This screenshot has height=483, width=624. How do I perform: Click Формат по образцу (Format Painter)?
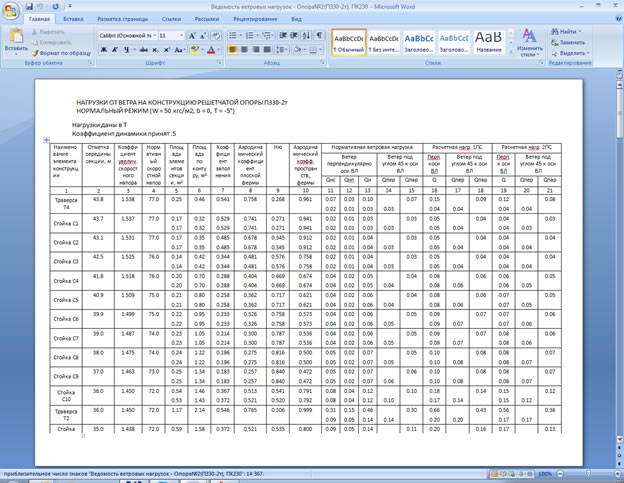pyautogui.click(x=61, y=53)
